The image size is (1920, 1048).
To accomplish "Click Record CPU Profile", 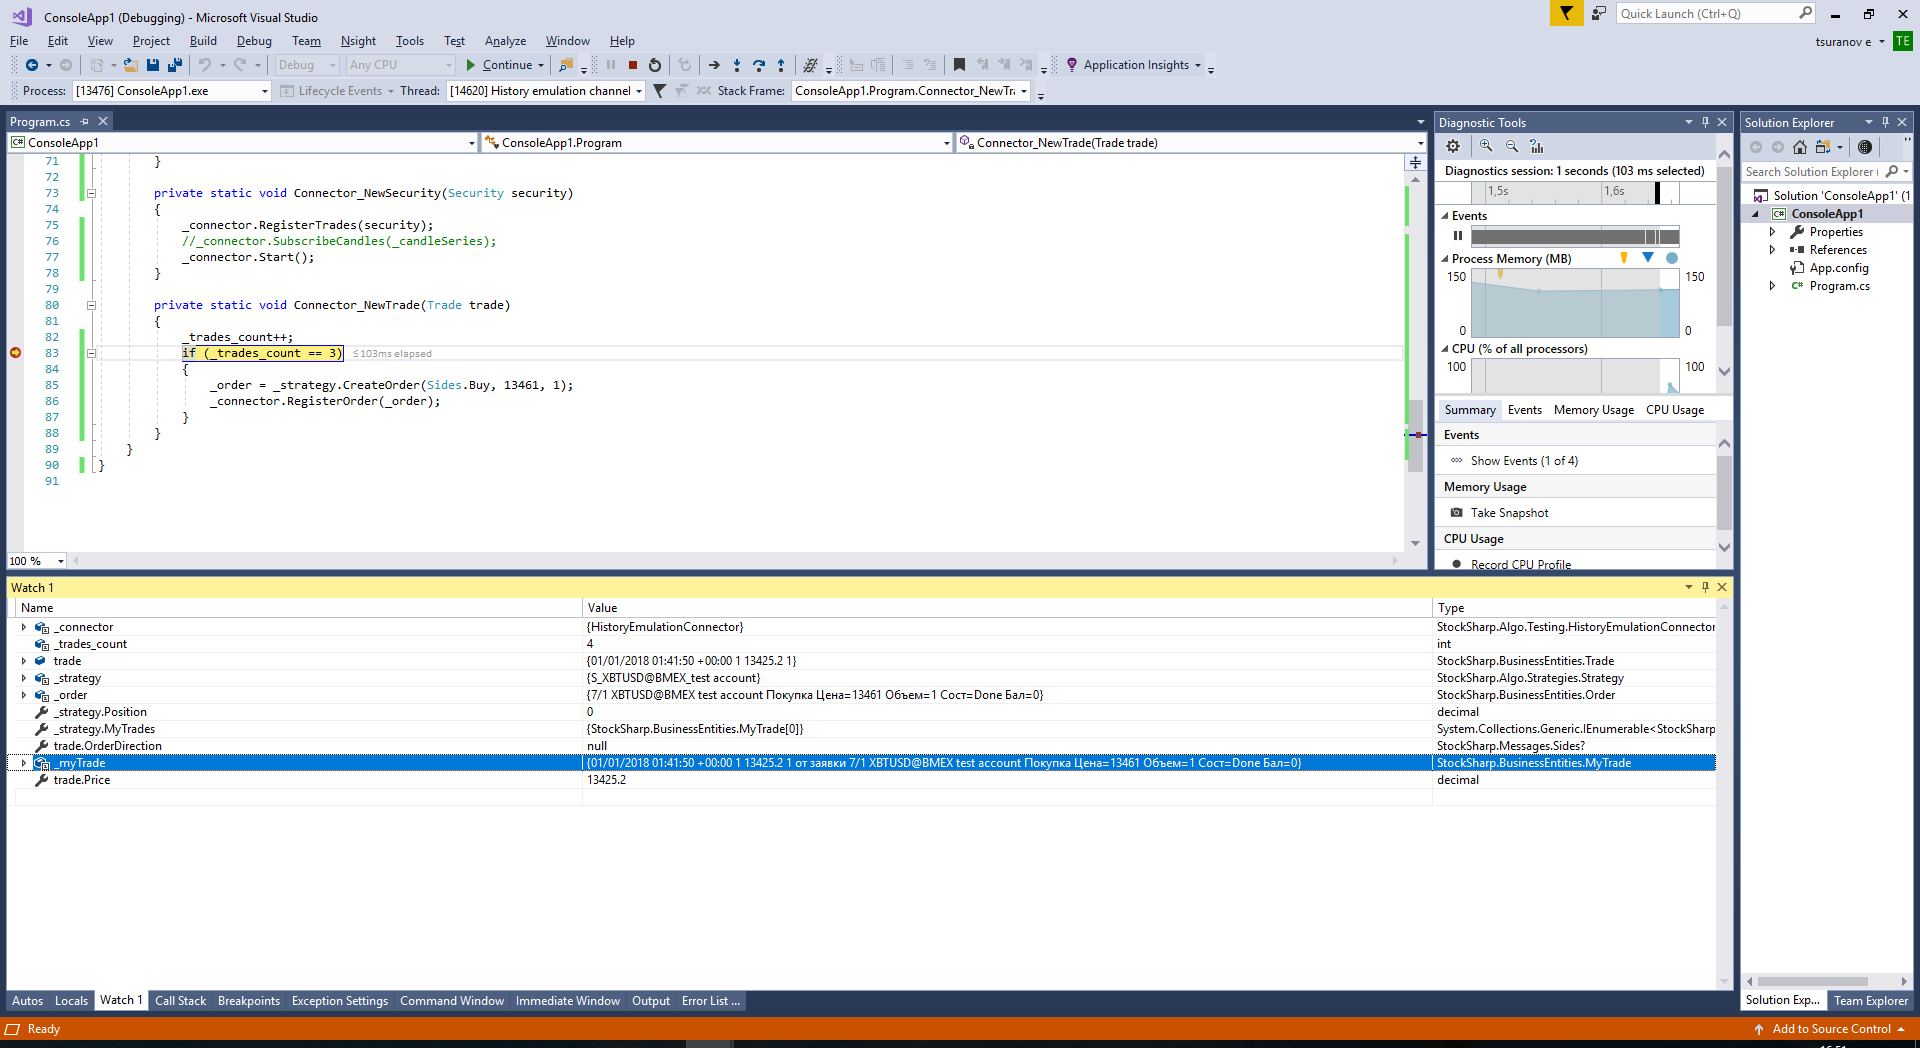I will (x=1520, y=564).
